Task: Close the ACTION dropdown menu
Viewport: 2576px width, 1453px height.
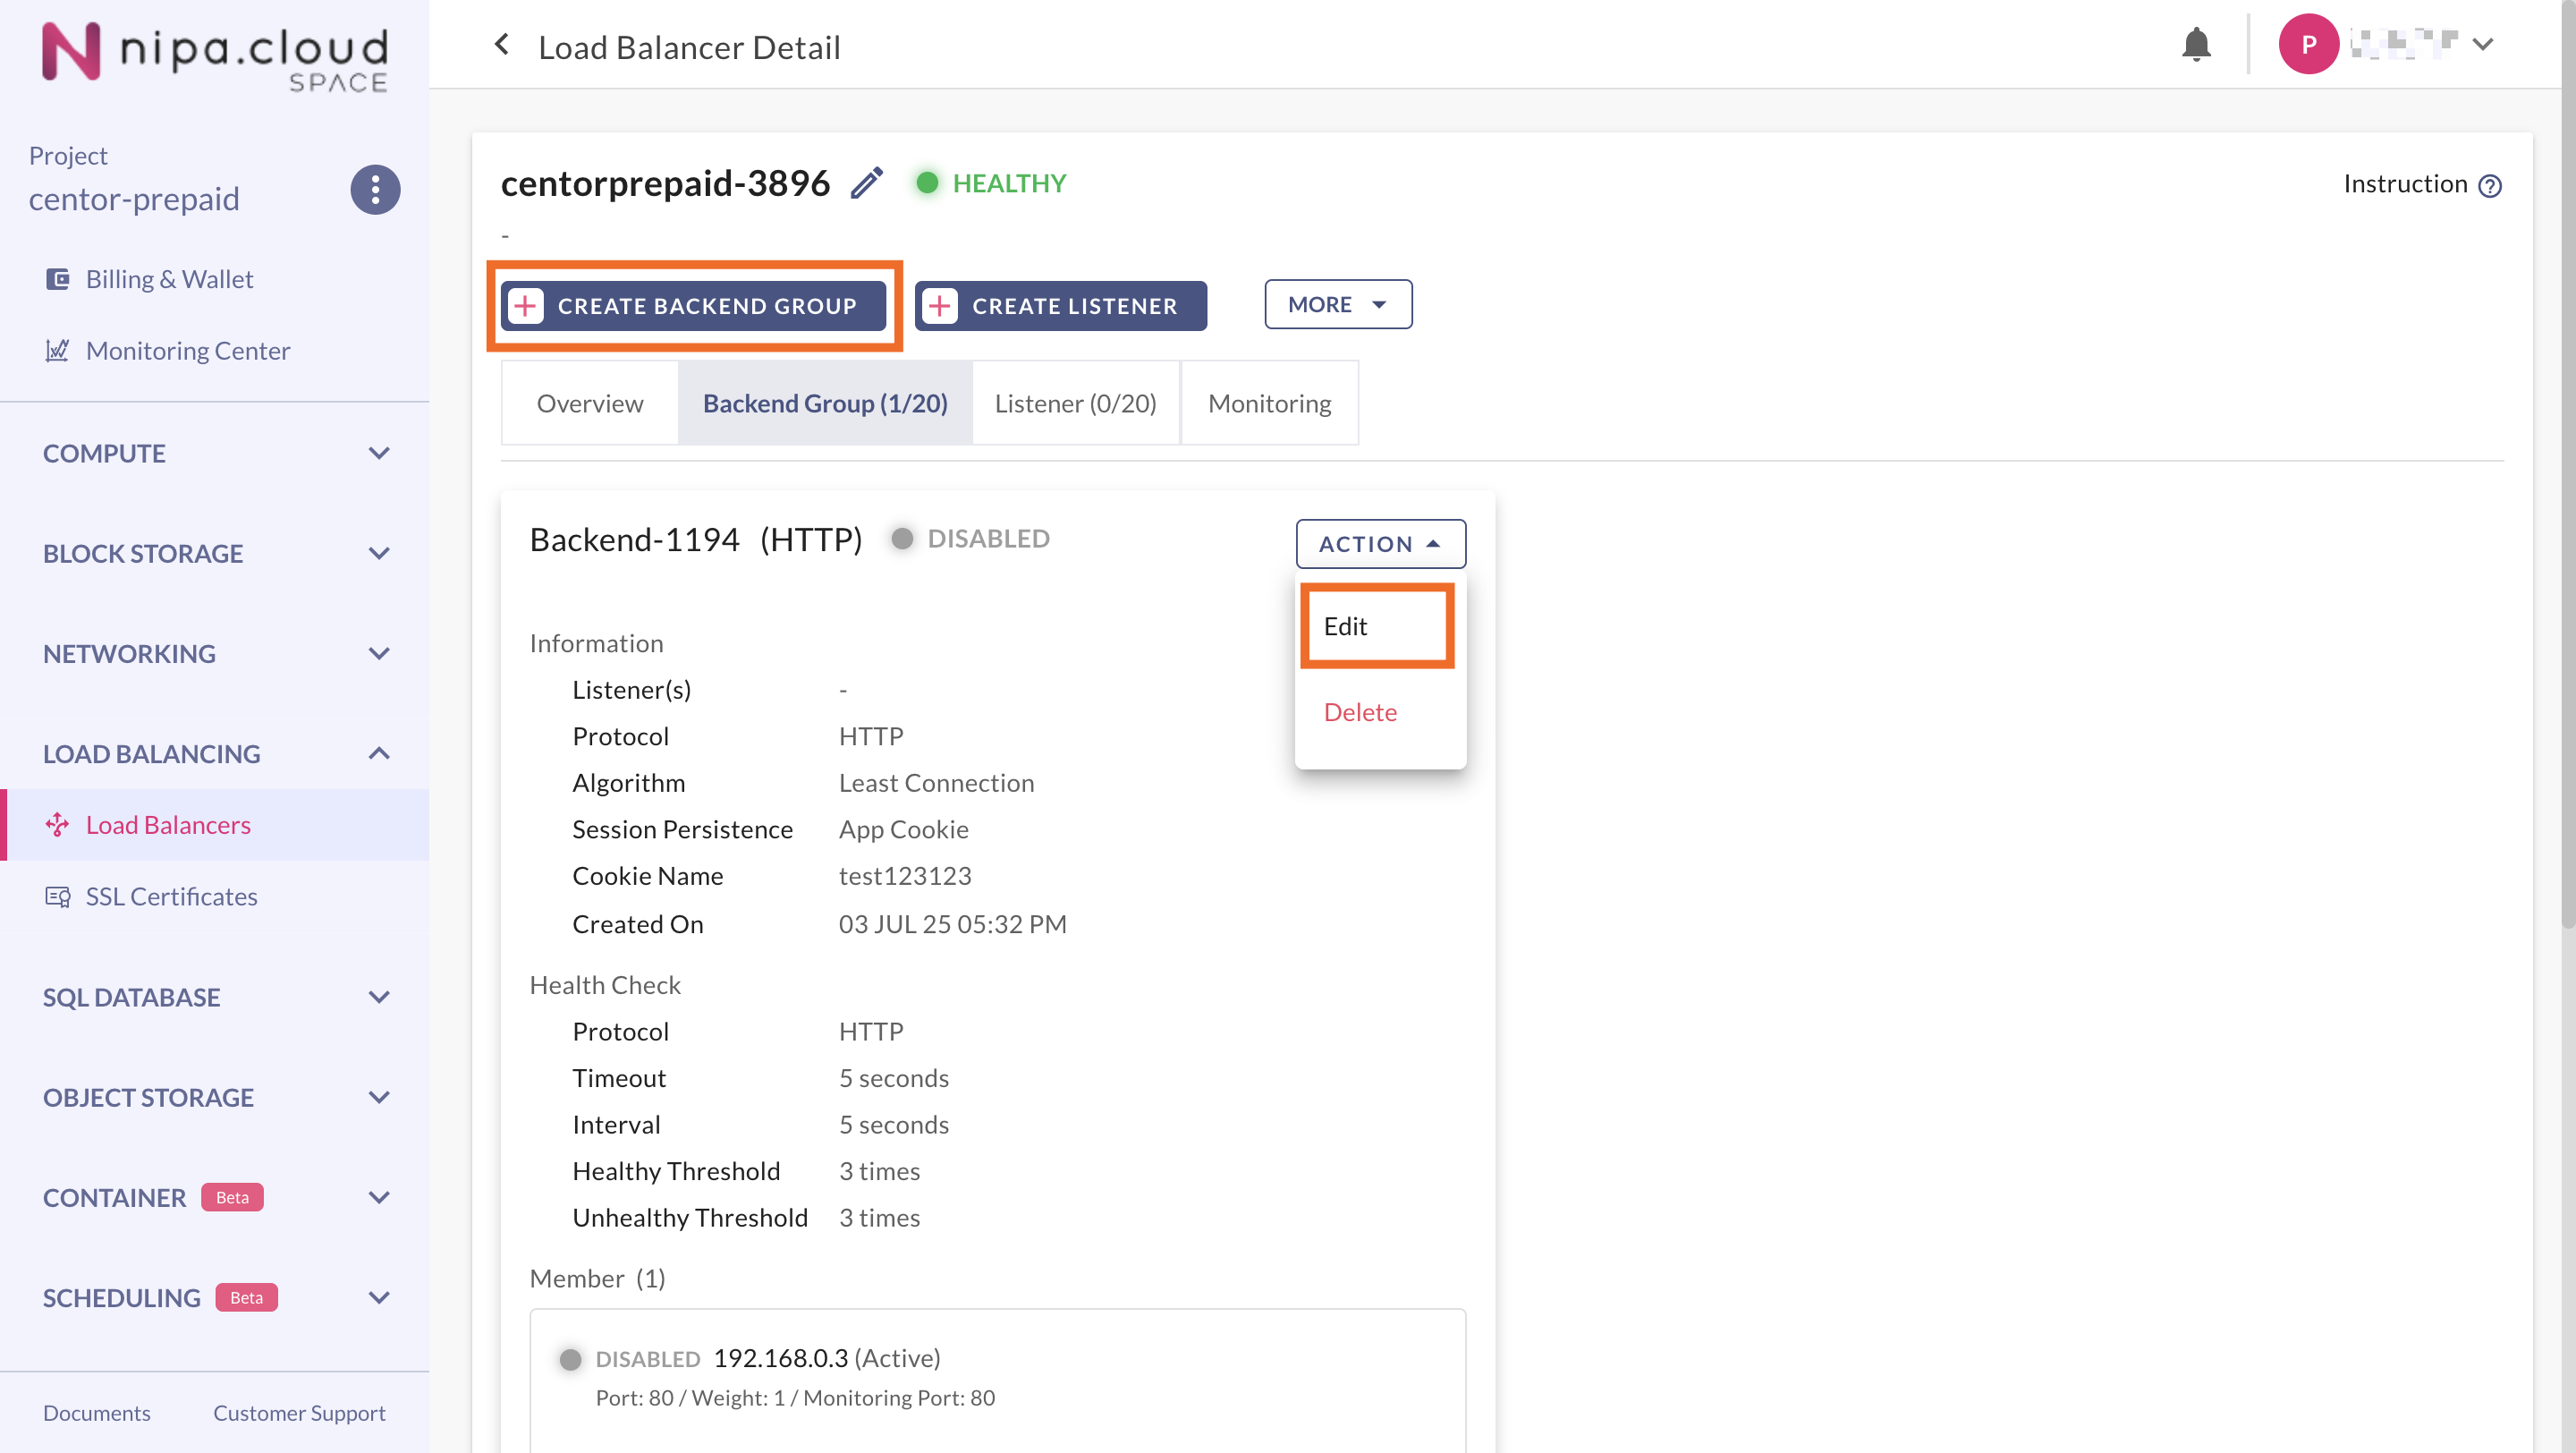Action: [x=1380, y=544]
